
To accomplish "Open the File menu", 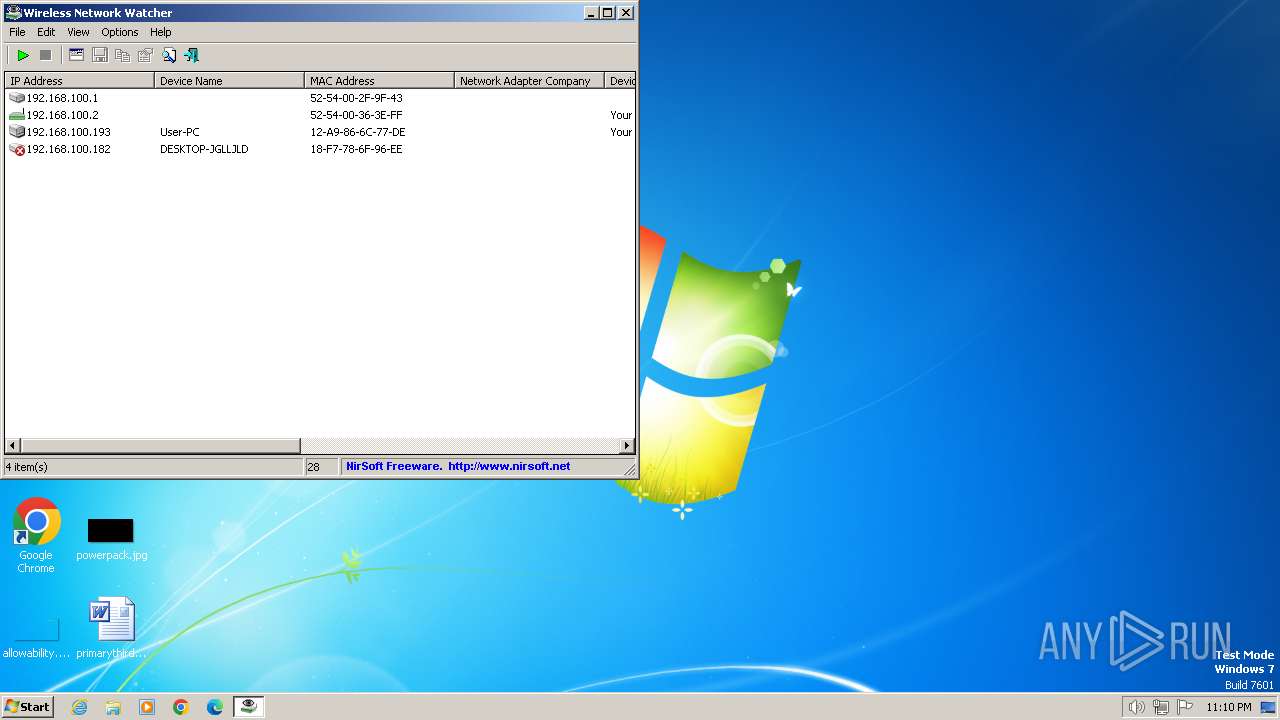I will [17, 32].
